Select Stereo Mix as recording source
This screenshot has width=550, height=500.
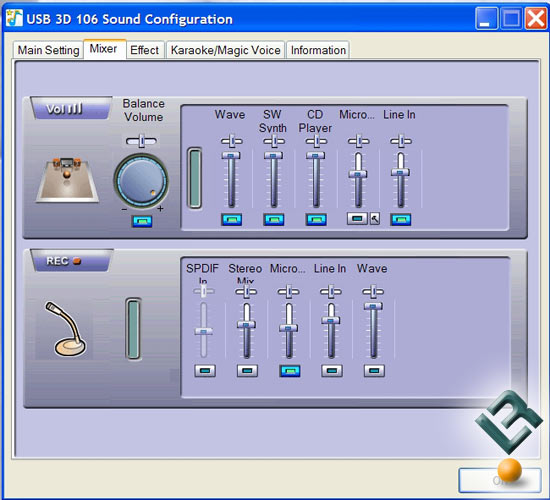[x=247, y=371]
